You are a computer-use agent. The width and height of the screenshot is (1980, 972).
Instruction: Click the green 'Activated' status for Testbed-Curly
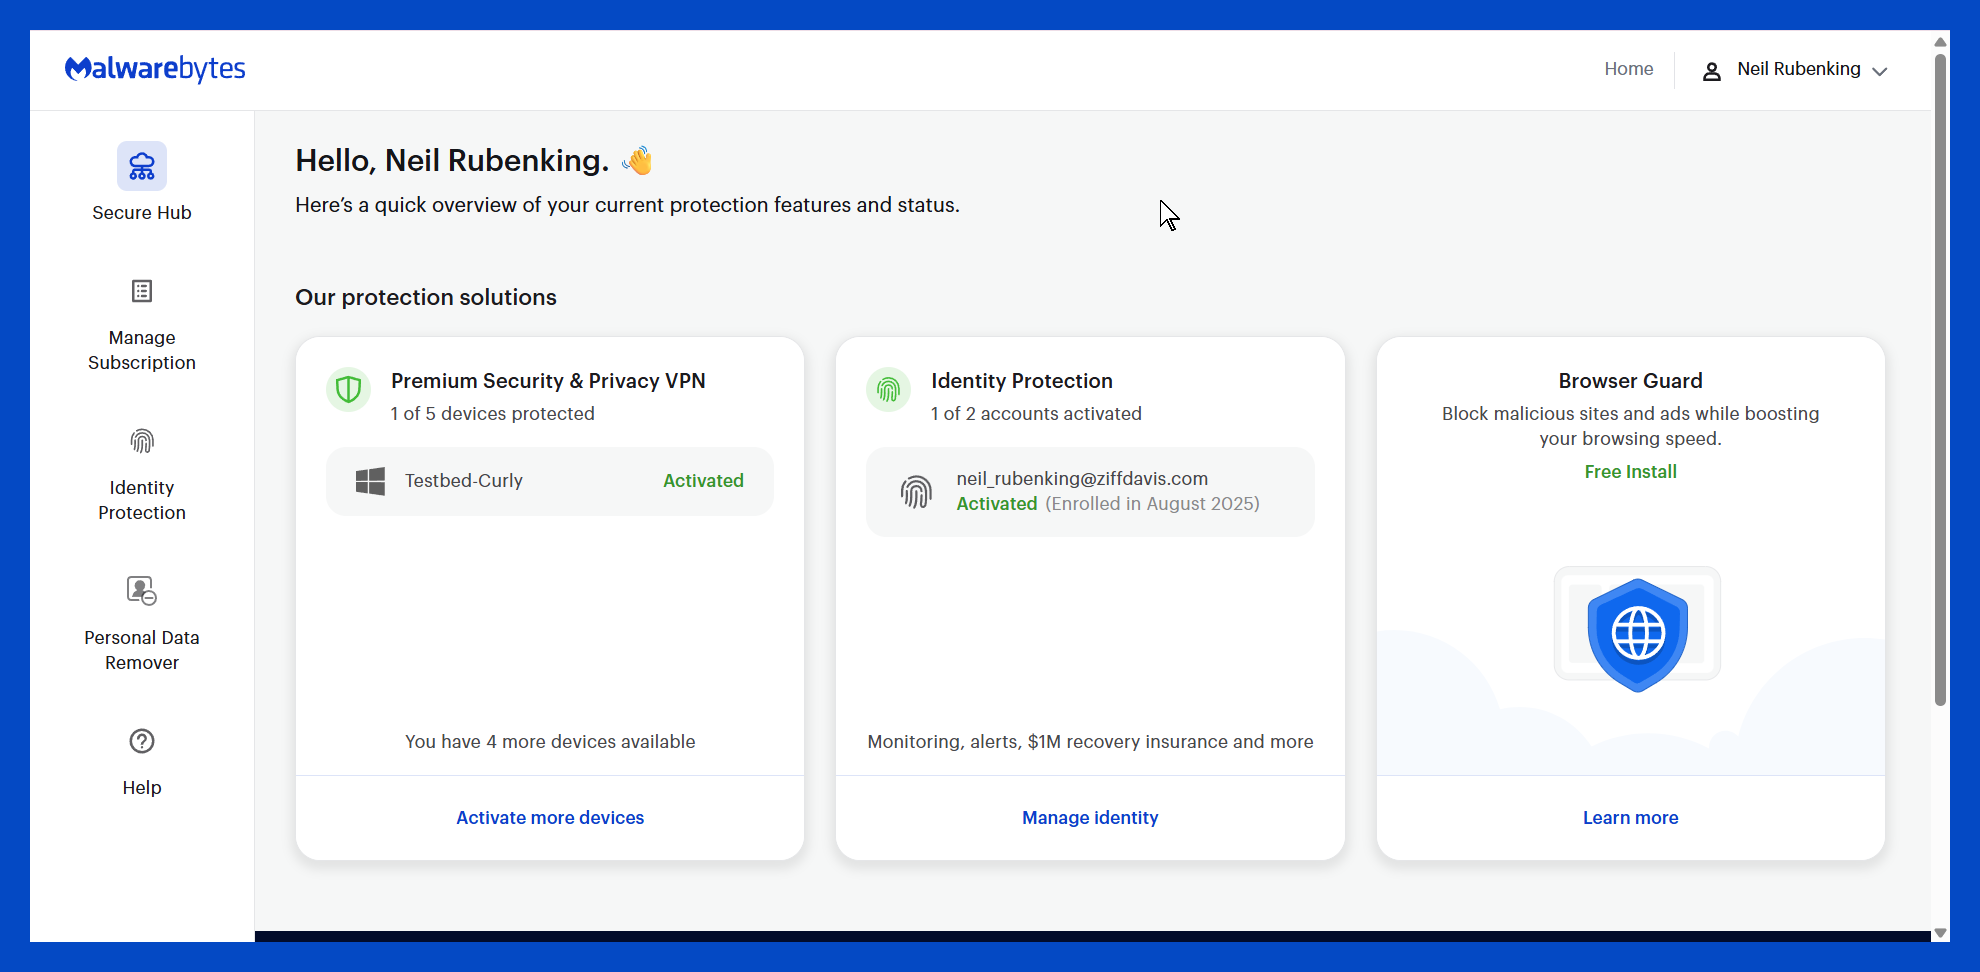(x=703, y=481)
